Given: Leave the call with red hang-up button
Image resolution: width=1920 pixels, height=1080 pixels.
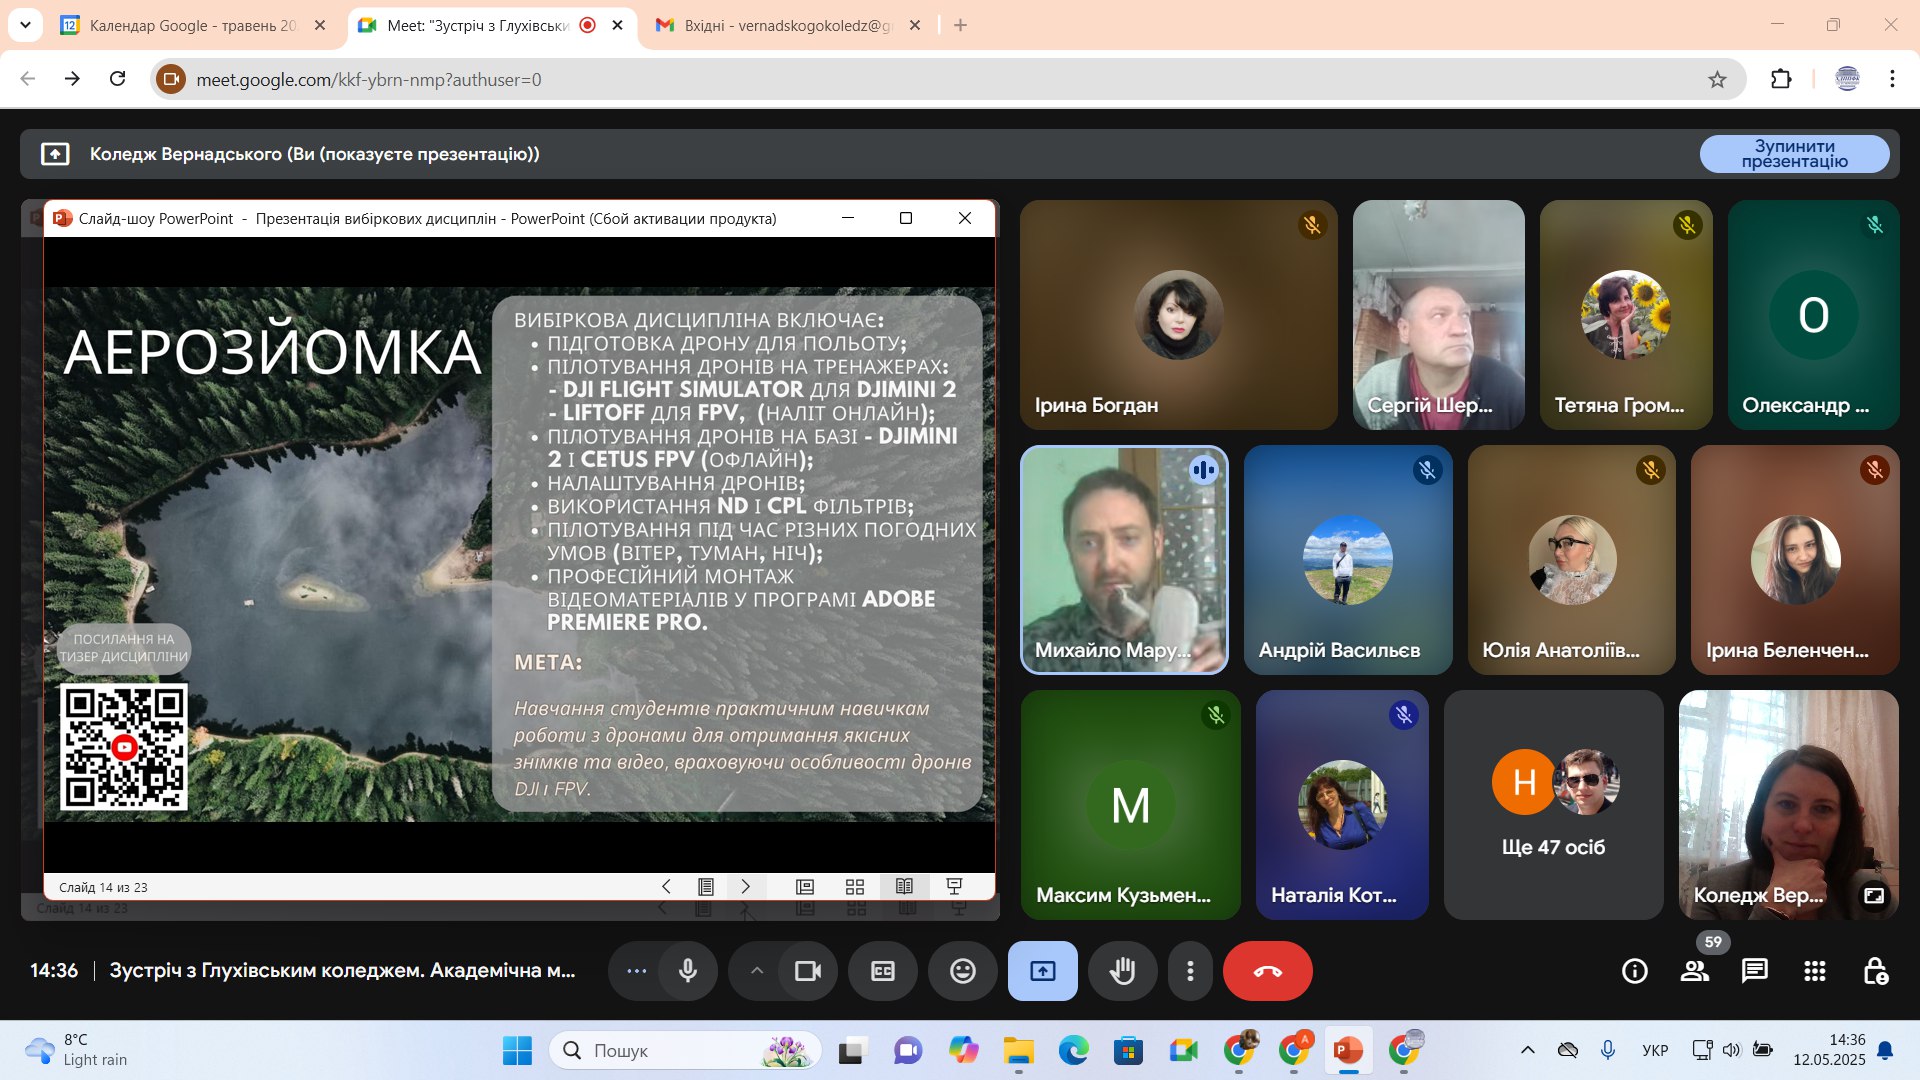Looking at the screenshot, I should point(1268,971).
